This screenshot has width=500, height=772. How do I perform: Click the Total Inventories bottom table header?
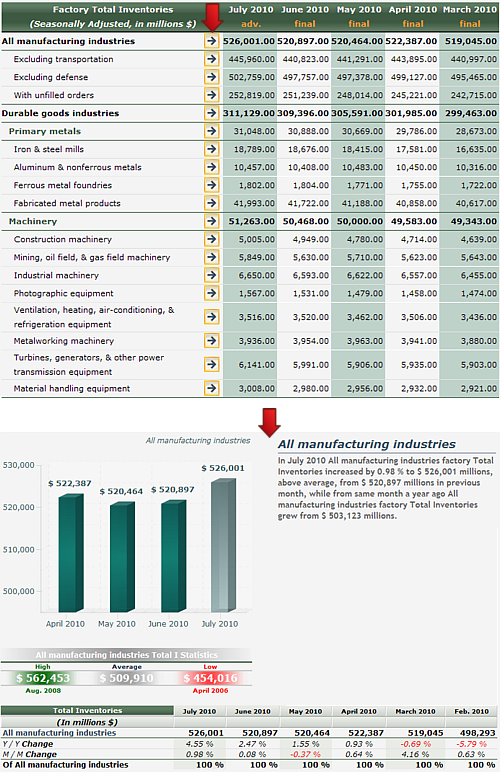pos(88,710)
